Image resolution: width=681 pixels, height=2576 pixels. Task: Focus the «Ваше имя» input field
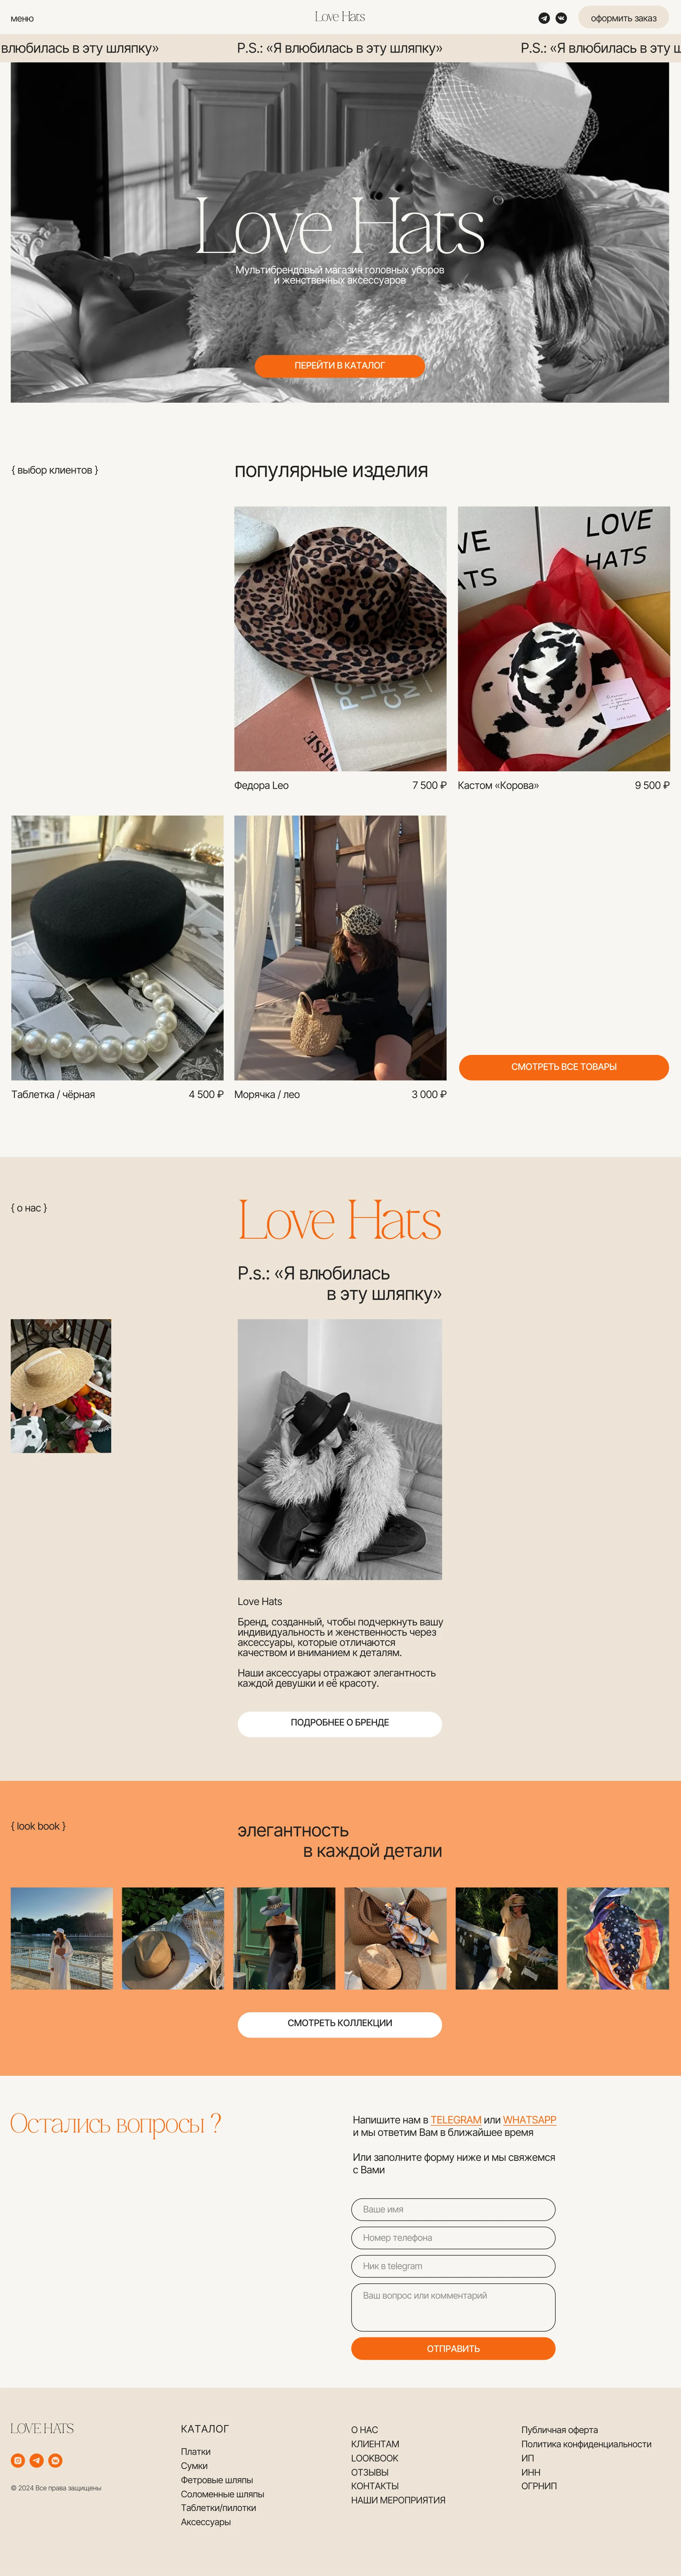(453, 2209)
